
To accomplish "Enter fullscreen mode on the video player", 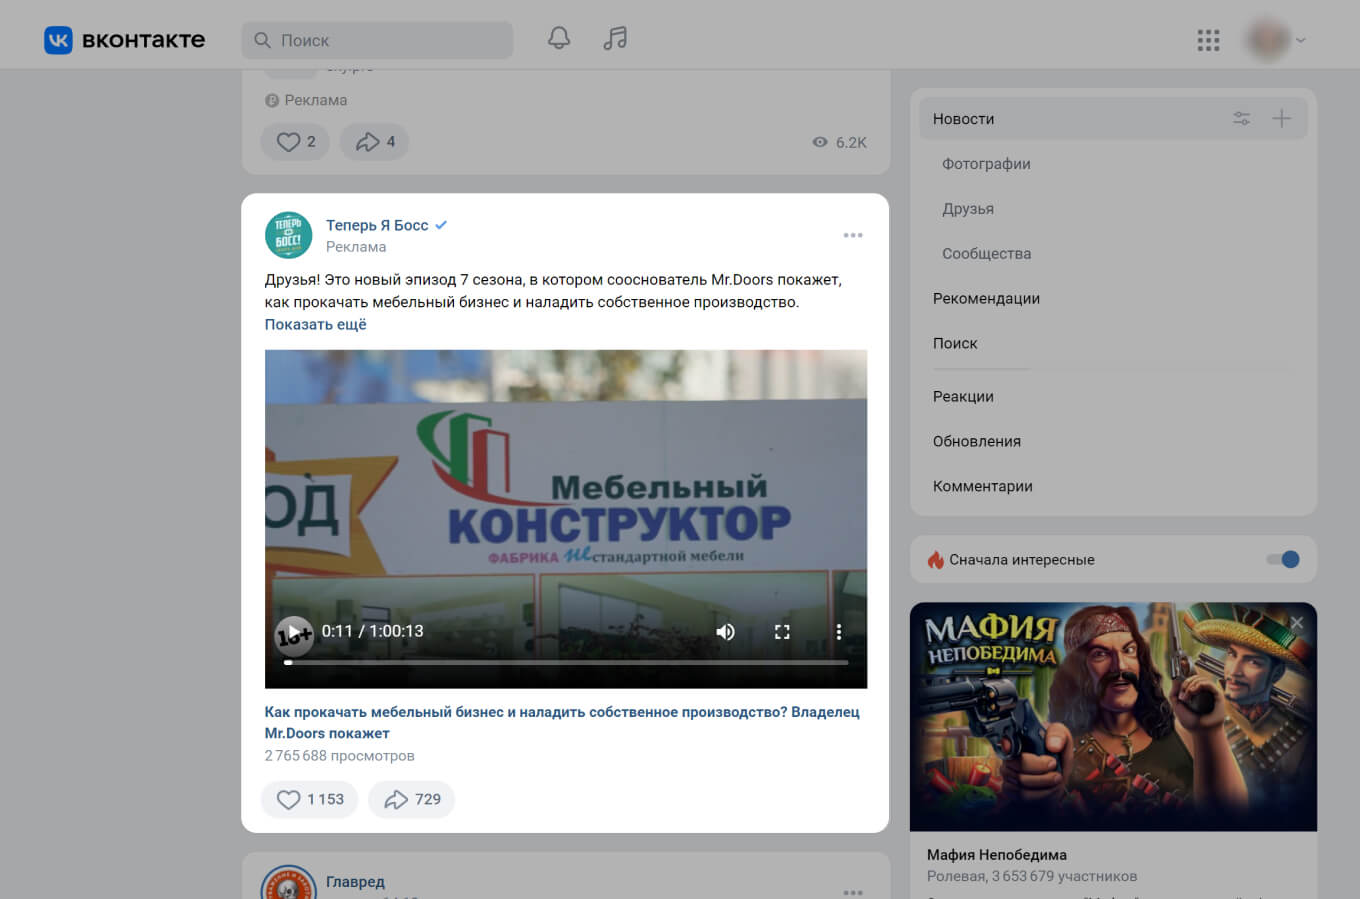I will (x=782, y=632).
